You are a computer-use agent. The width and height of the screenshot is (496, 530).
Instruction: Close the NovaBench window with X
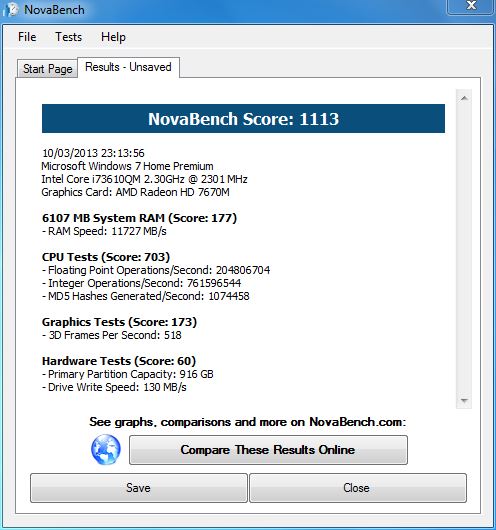[471, 6]
